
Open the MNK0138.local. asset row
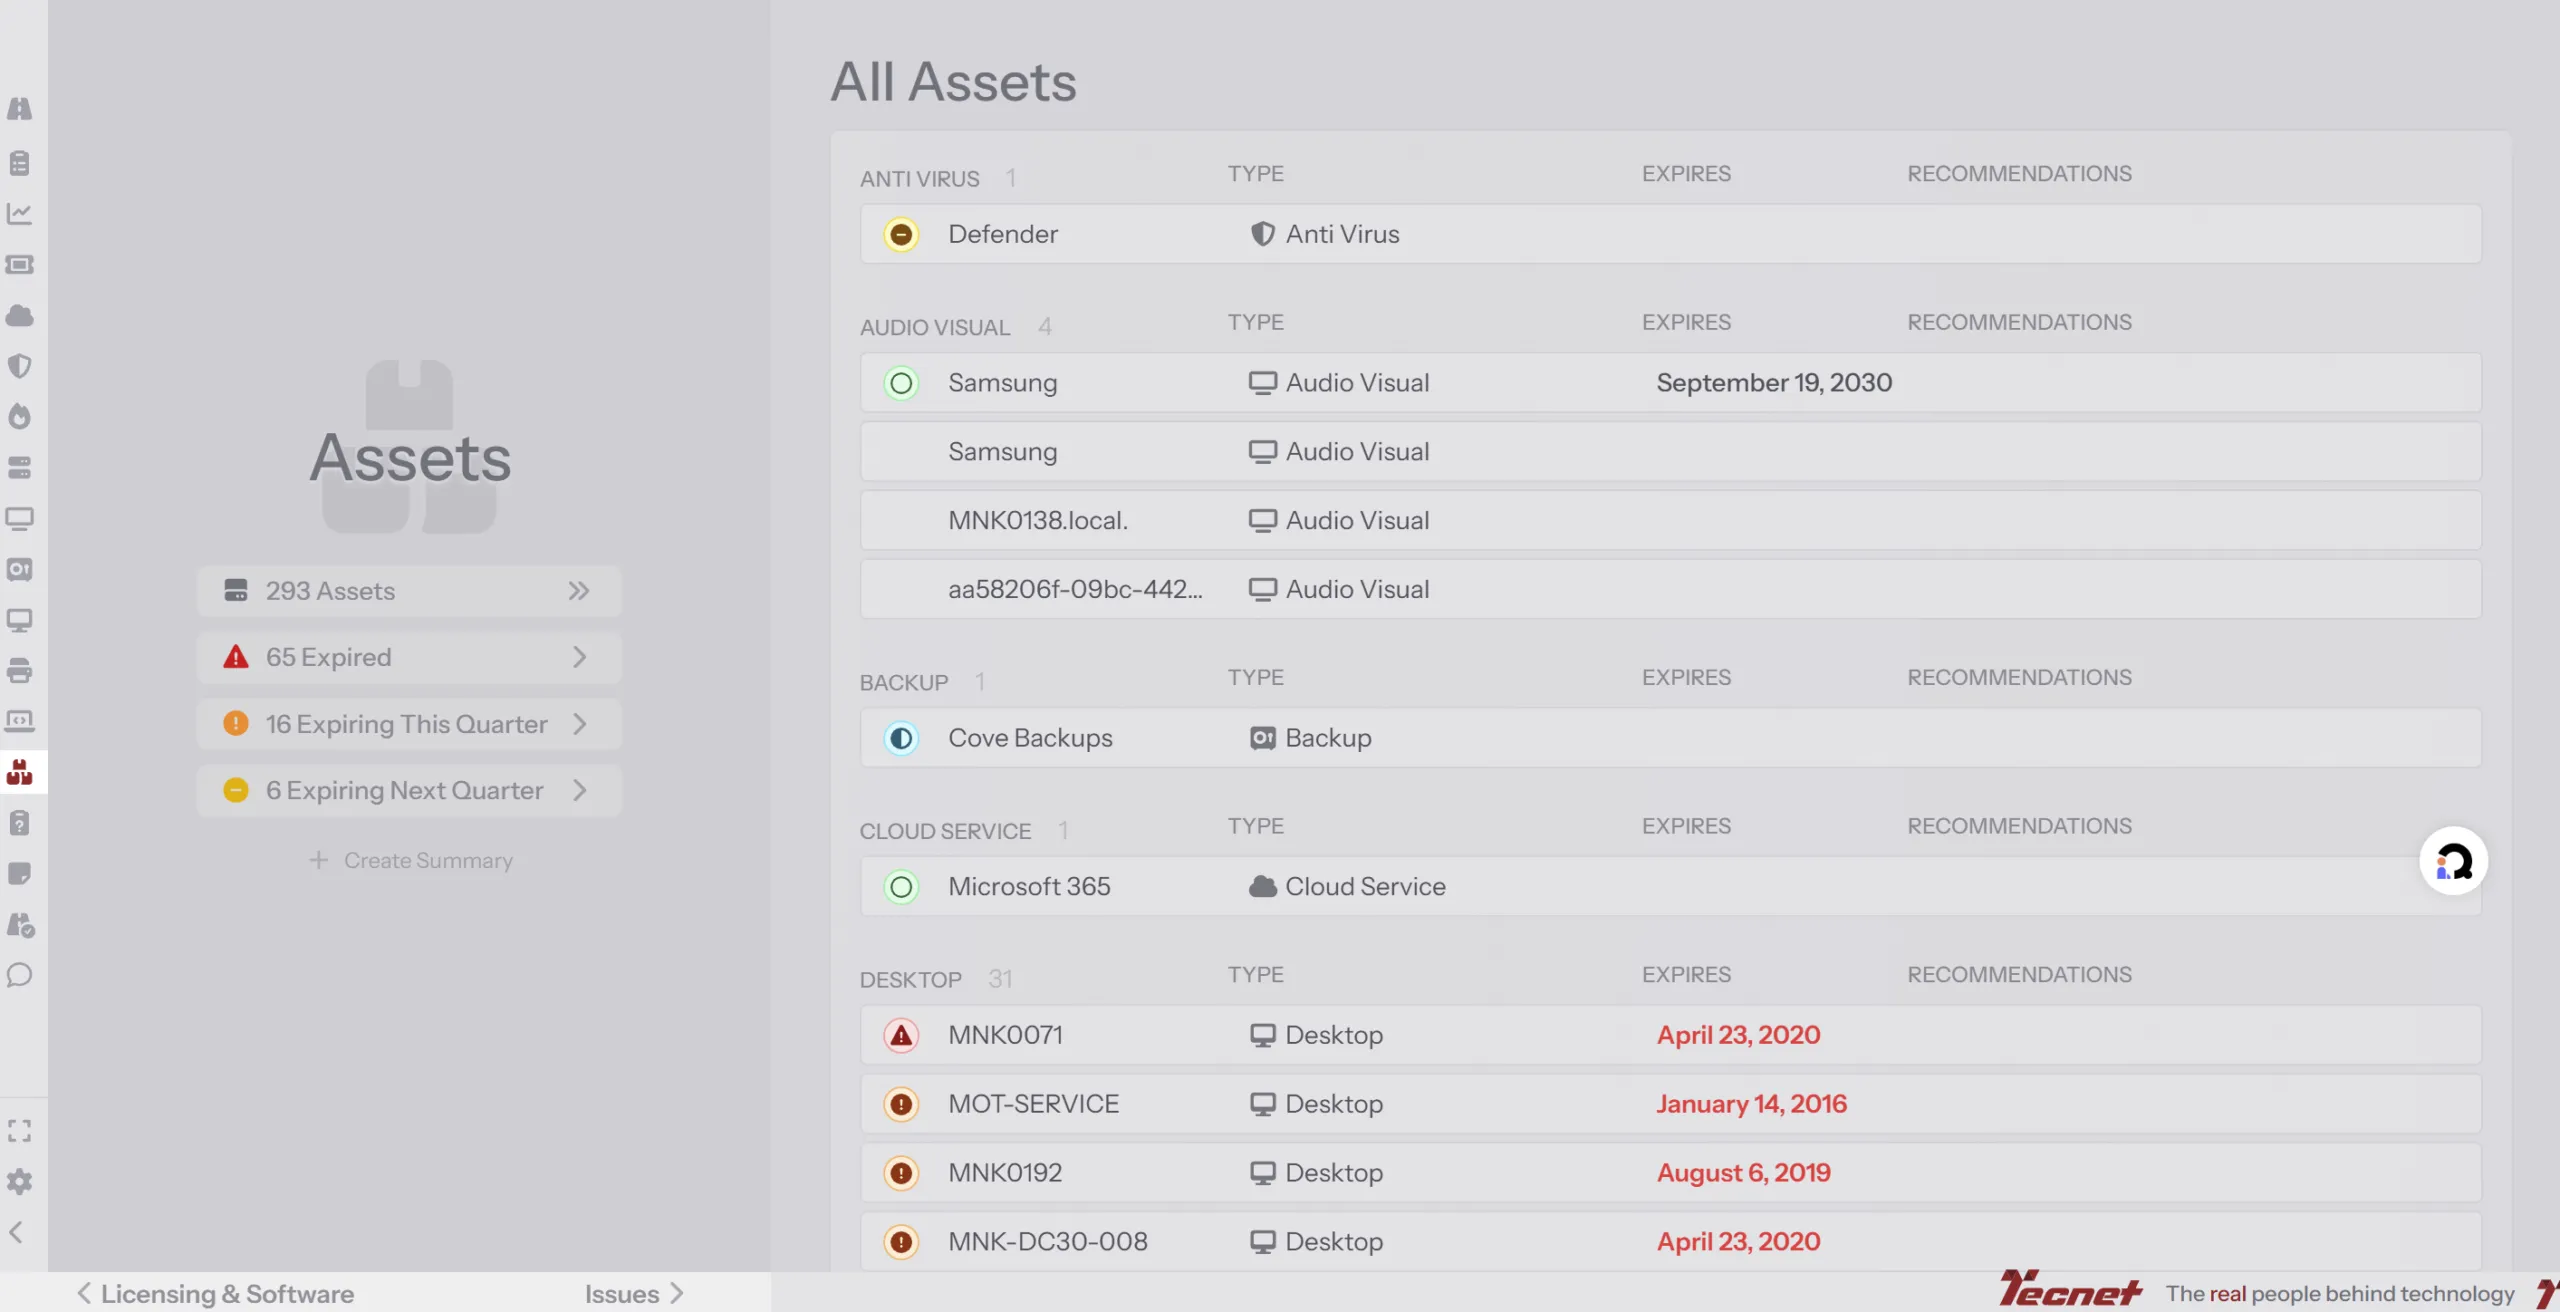[1670, 520]
